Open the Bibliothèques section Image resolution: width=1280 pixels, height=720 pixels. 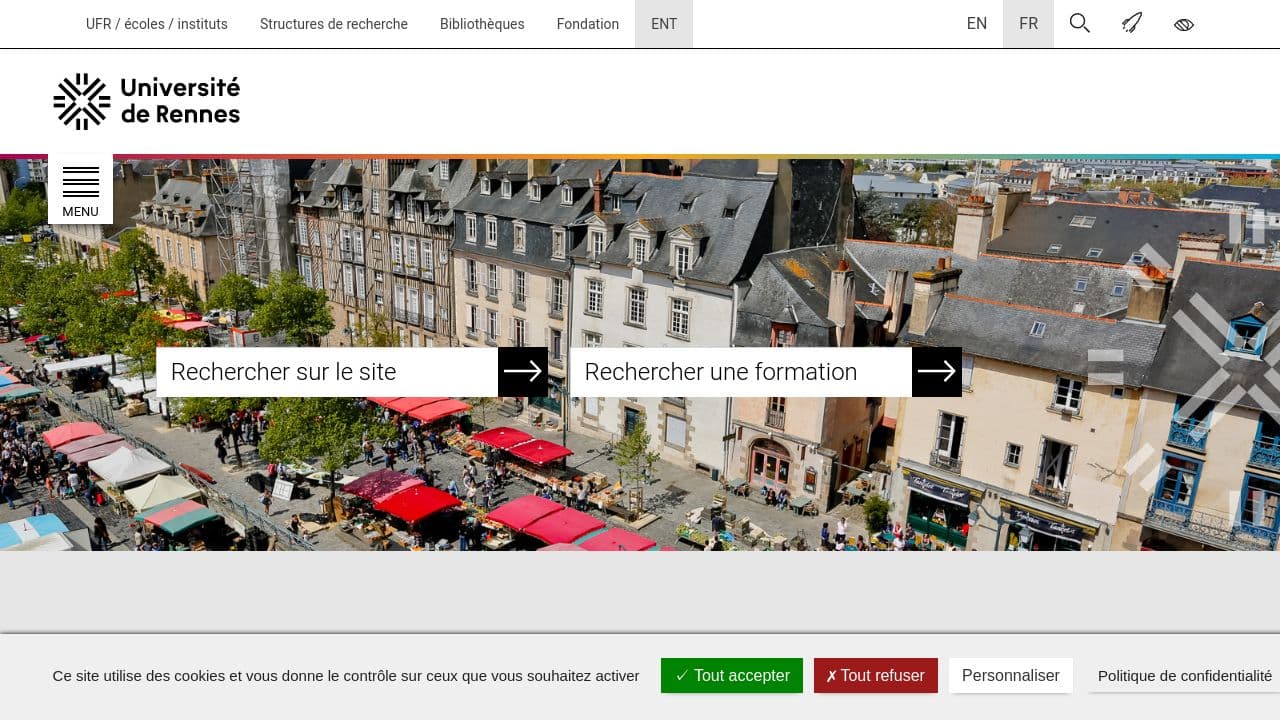pos(482,23)
